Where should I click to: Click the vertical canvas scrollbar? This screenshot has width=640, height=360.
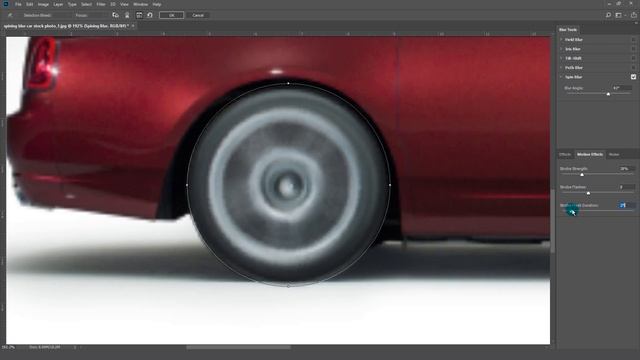[553, 221]
